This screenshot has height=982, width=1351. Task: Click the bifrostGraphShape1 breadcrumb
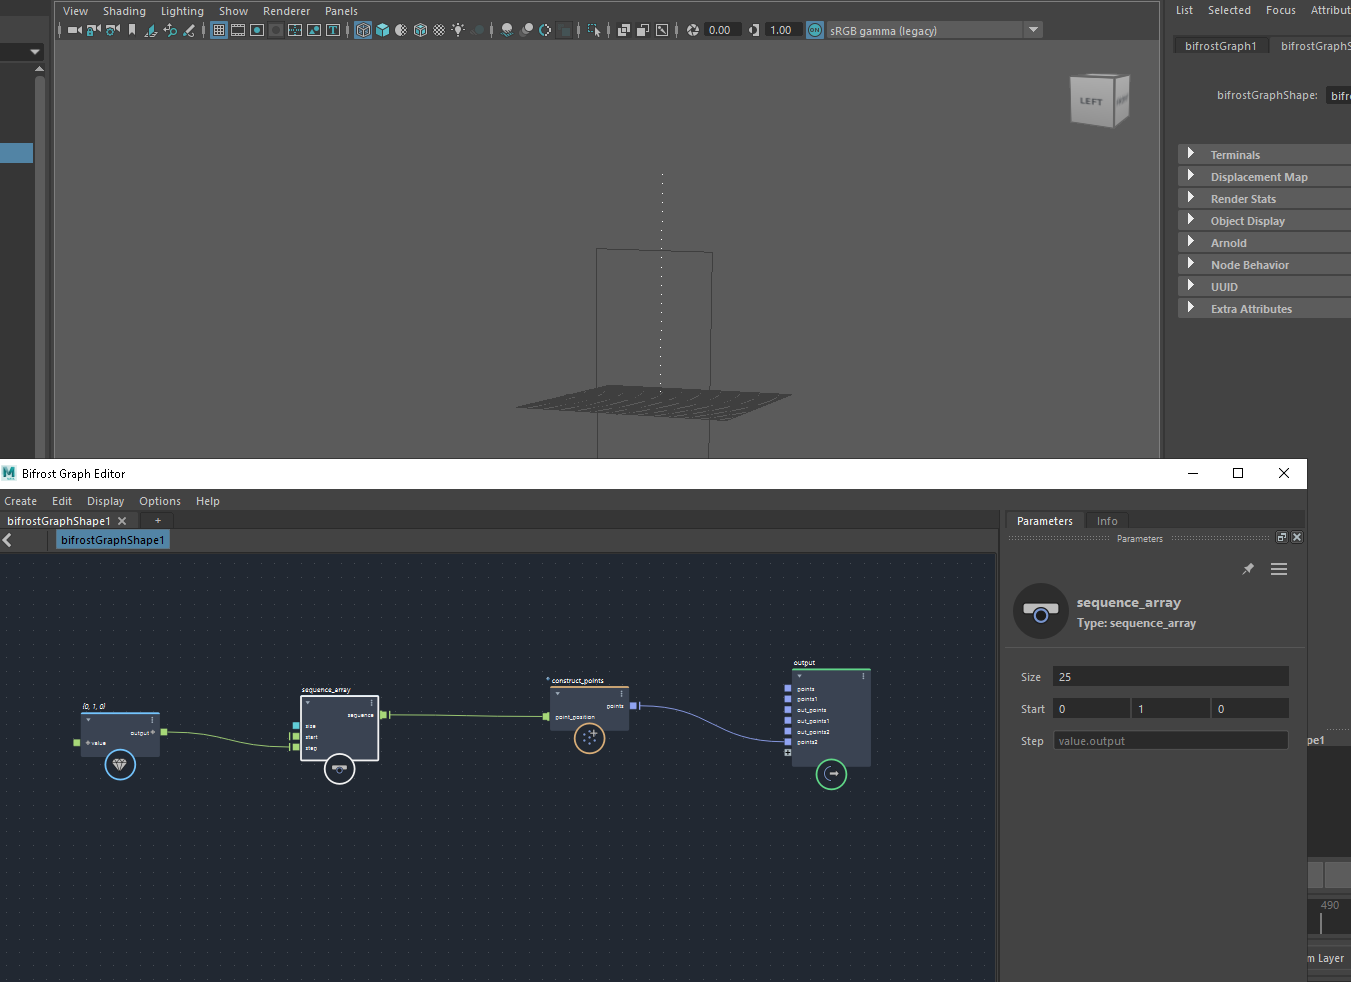pos(112,540)
